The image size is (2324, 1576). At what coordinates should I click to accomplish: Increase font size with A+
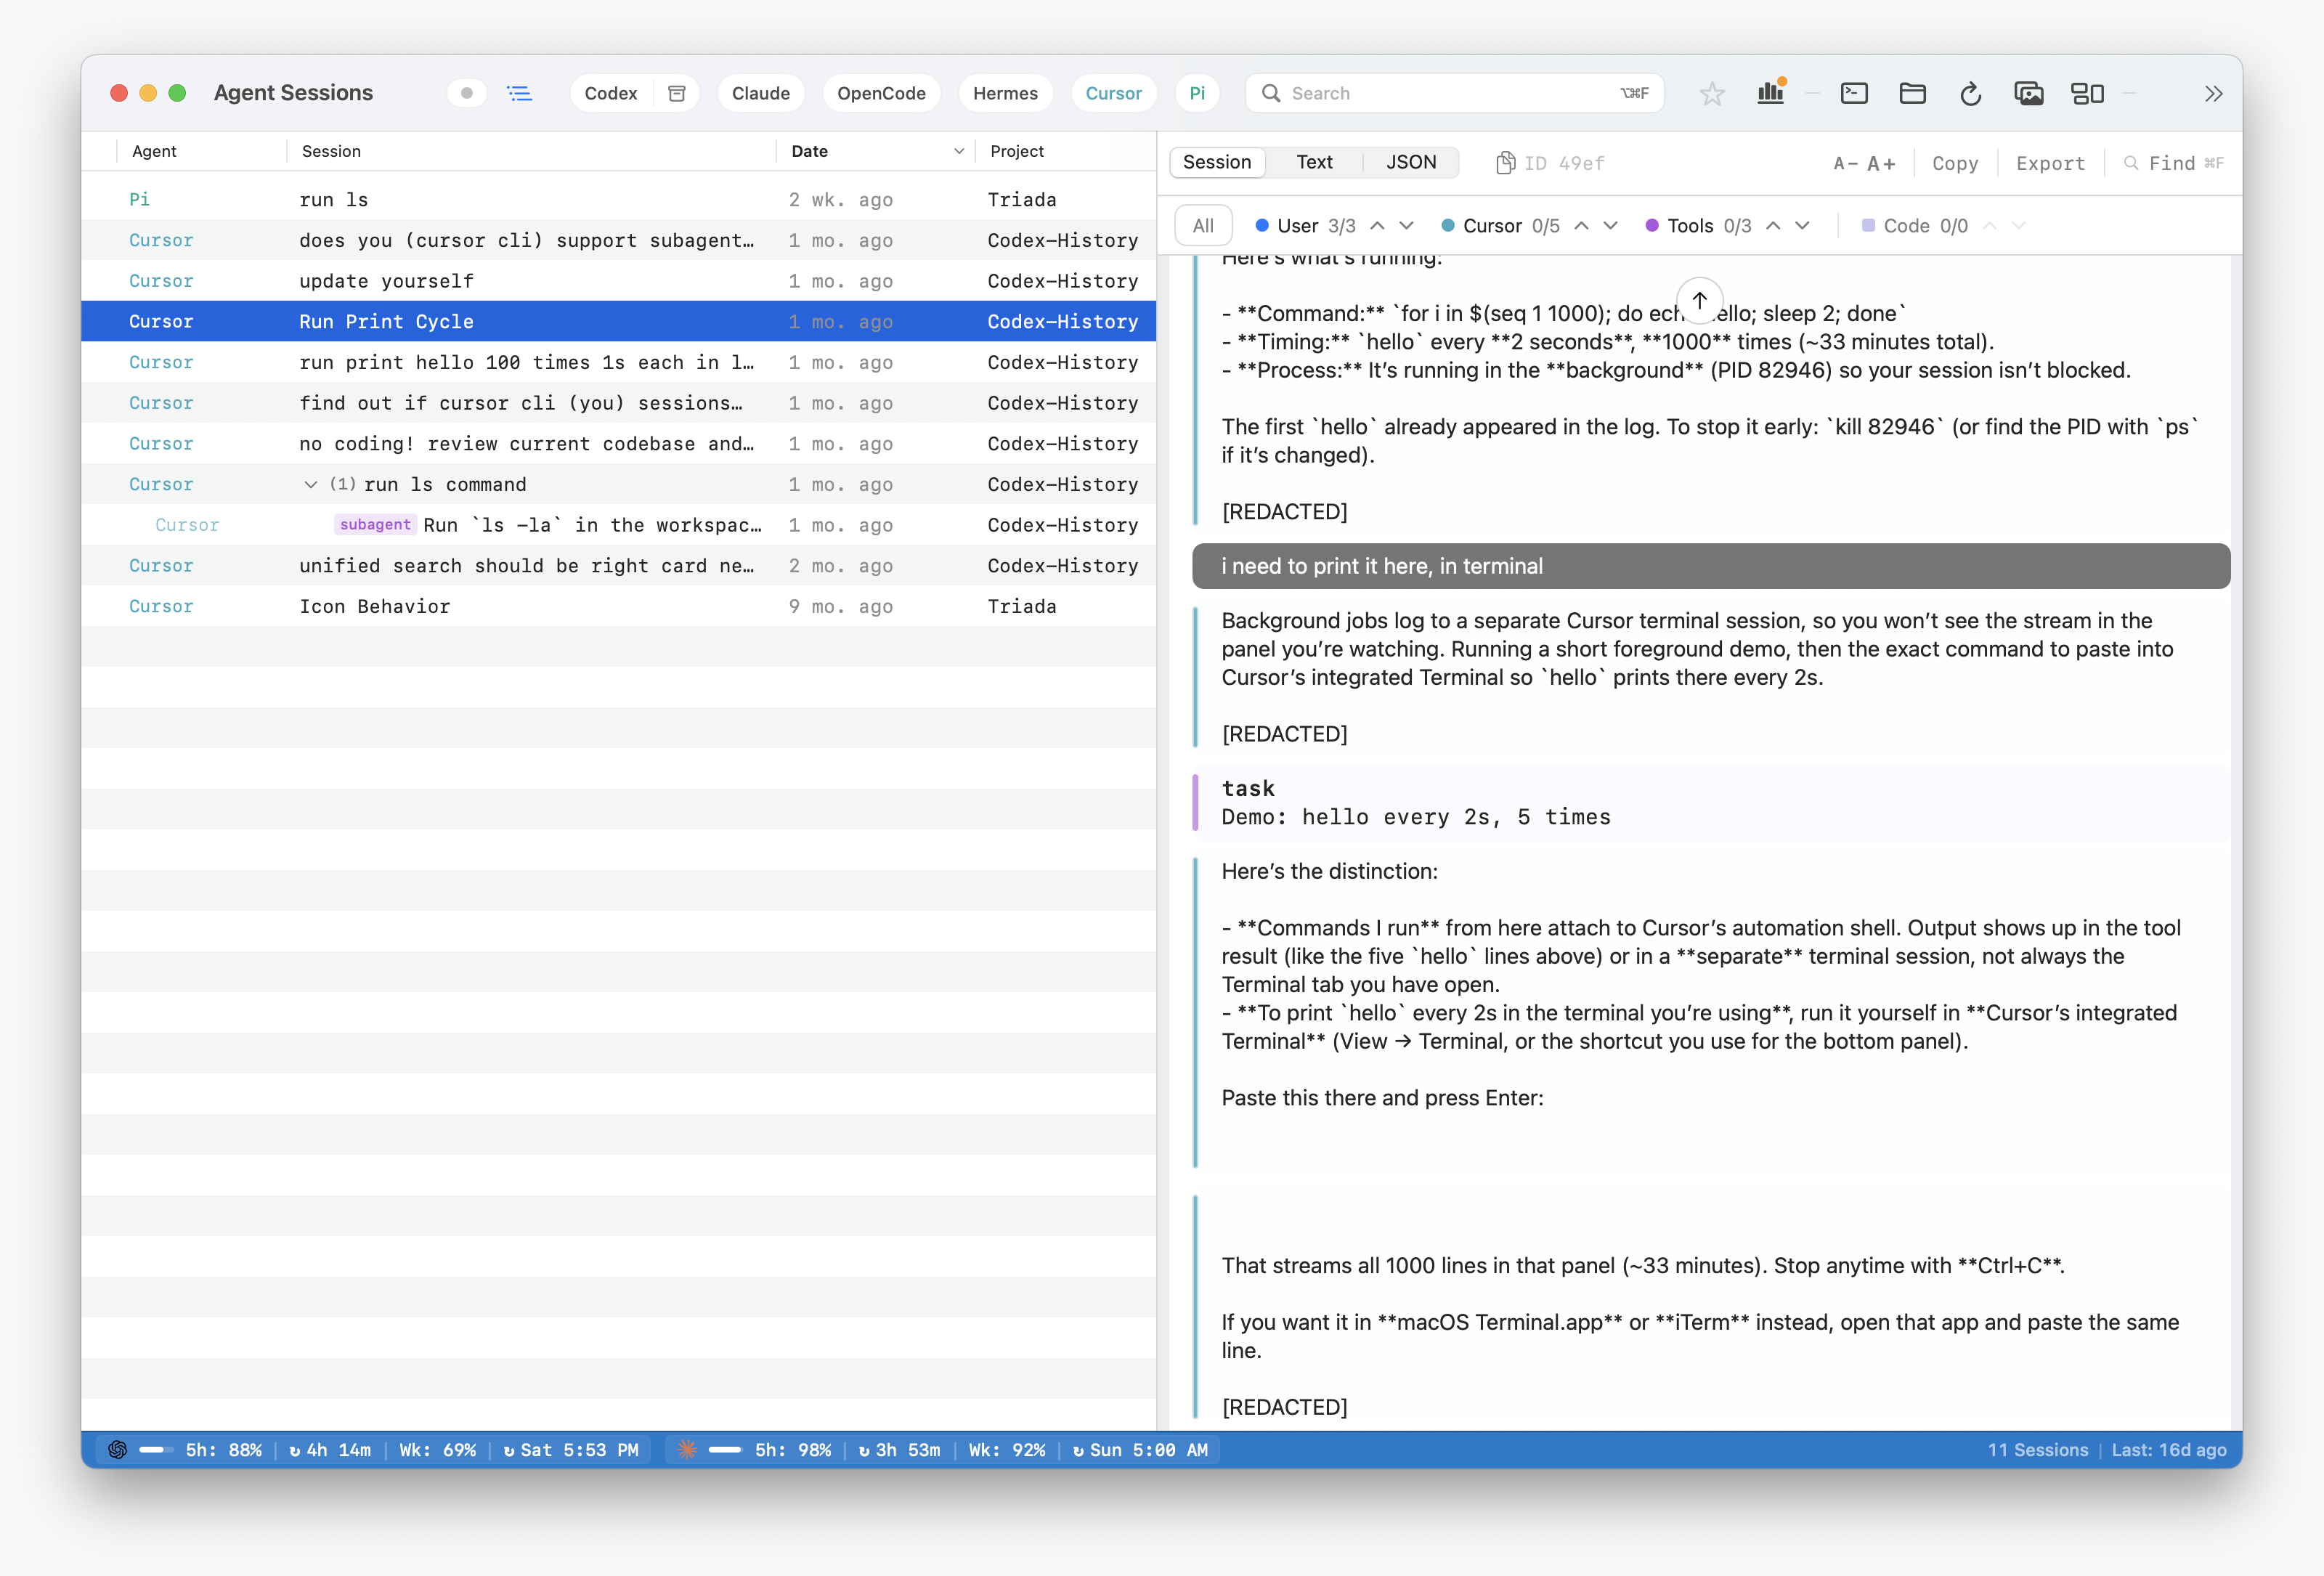(1881, 163)
